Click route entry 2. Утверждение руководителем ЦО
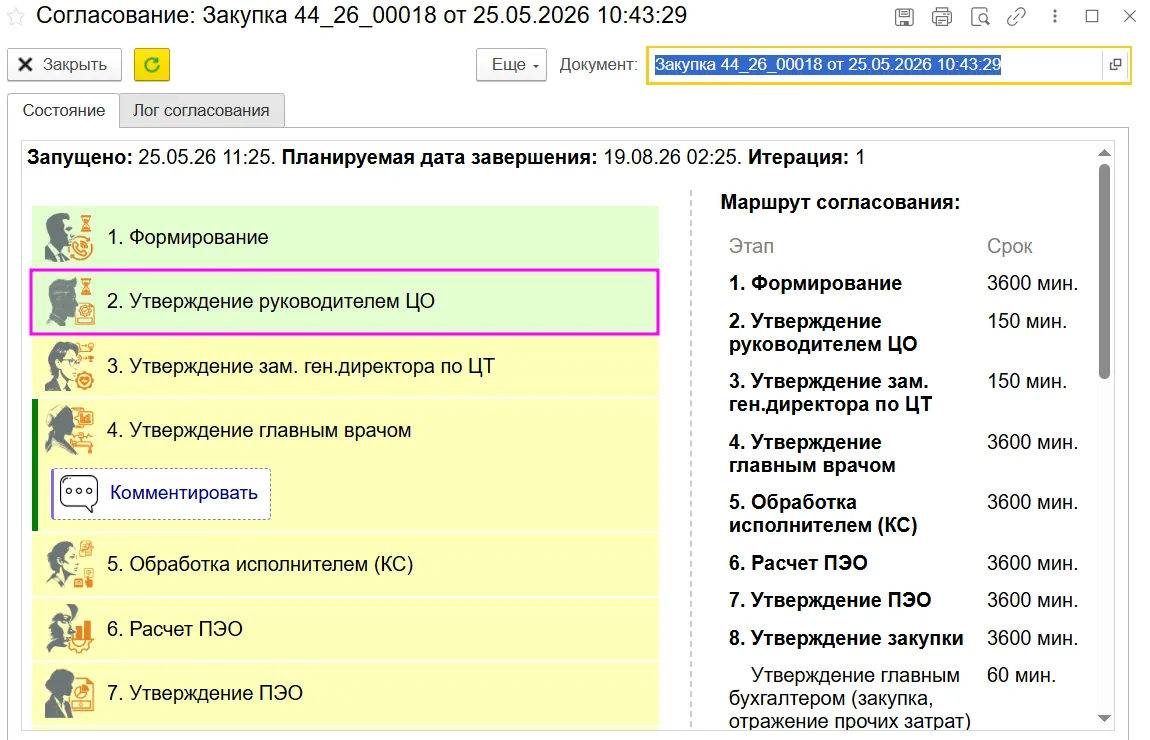1150x740 pixels. [823, 332]
